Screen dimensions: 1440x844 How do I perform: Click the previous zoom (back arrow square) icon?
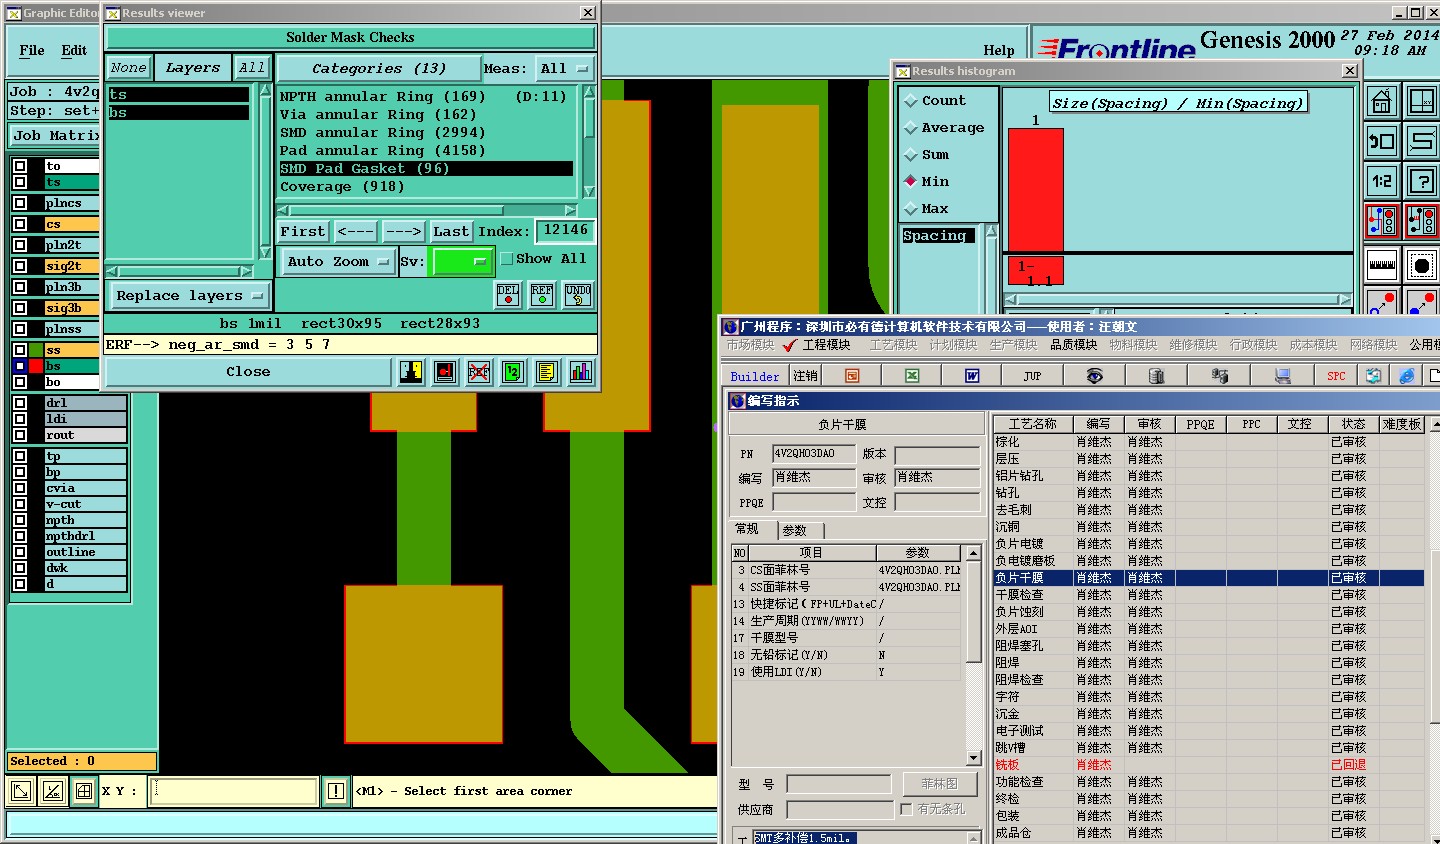coord(1382,141)
